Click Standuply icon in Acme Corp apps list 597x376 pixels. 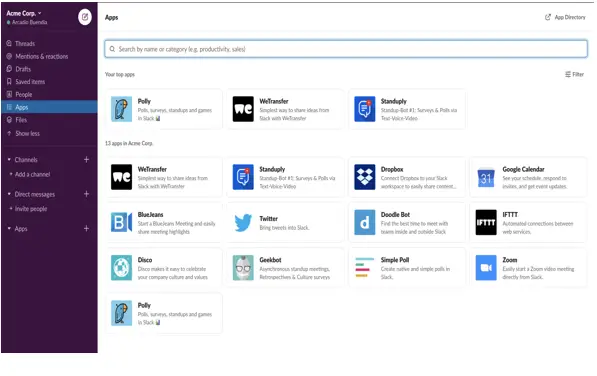(243, 177)
